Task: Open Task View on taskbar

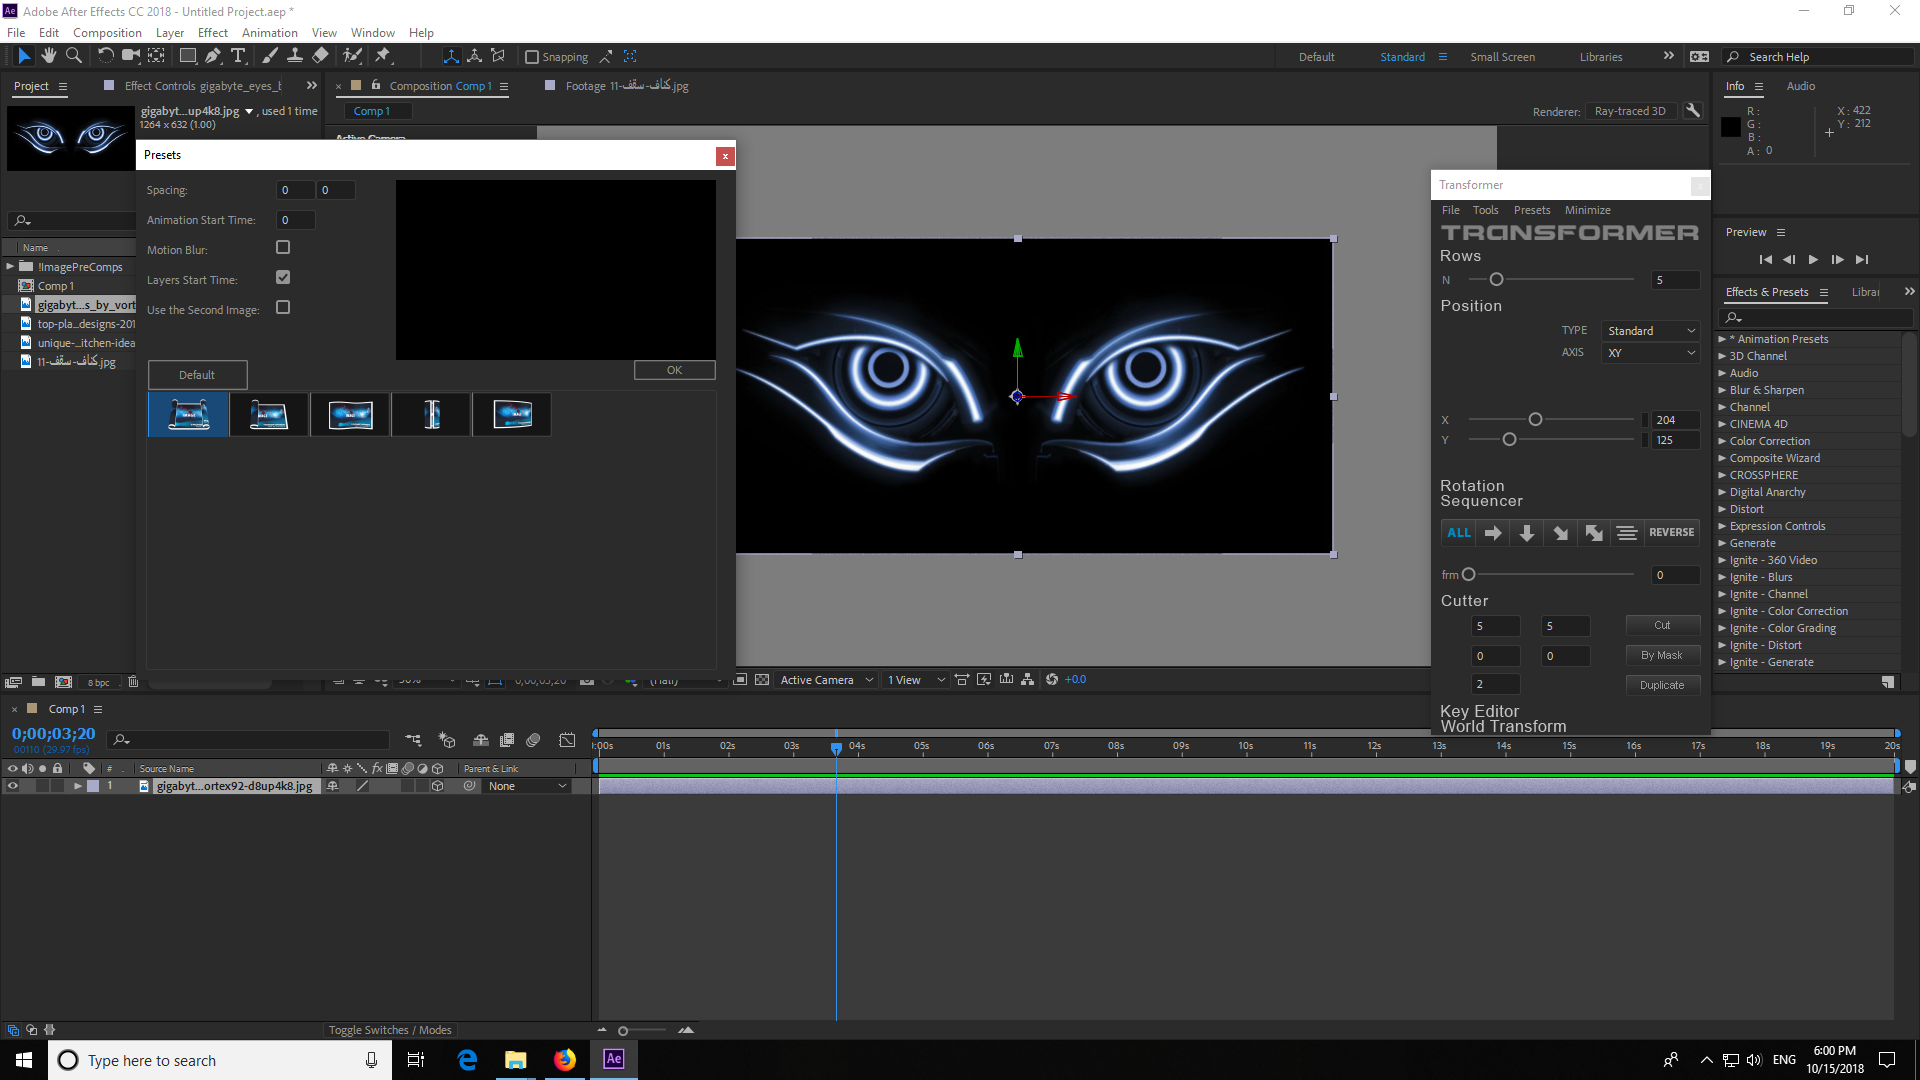Action: 416,1060
